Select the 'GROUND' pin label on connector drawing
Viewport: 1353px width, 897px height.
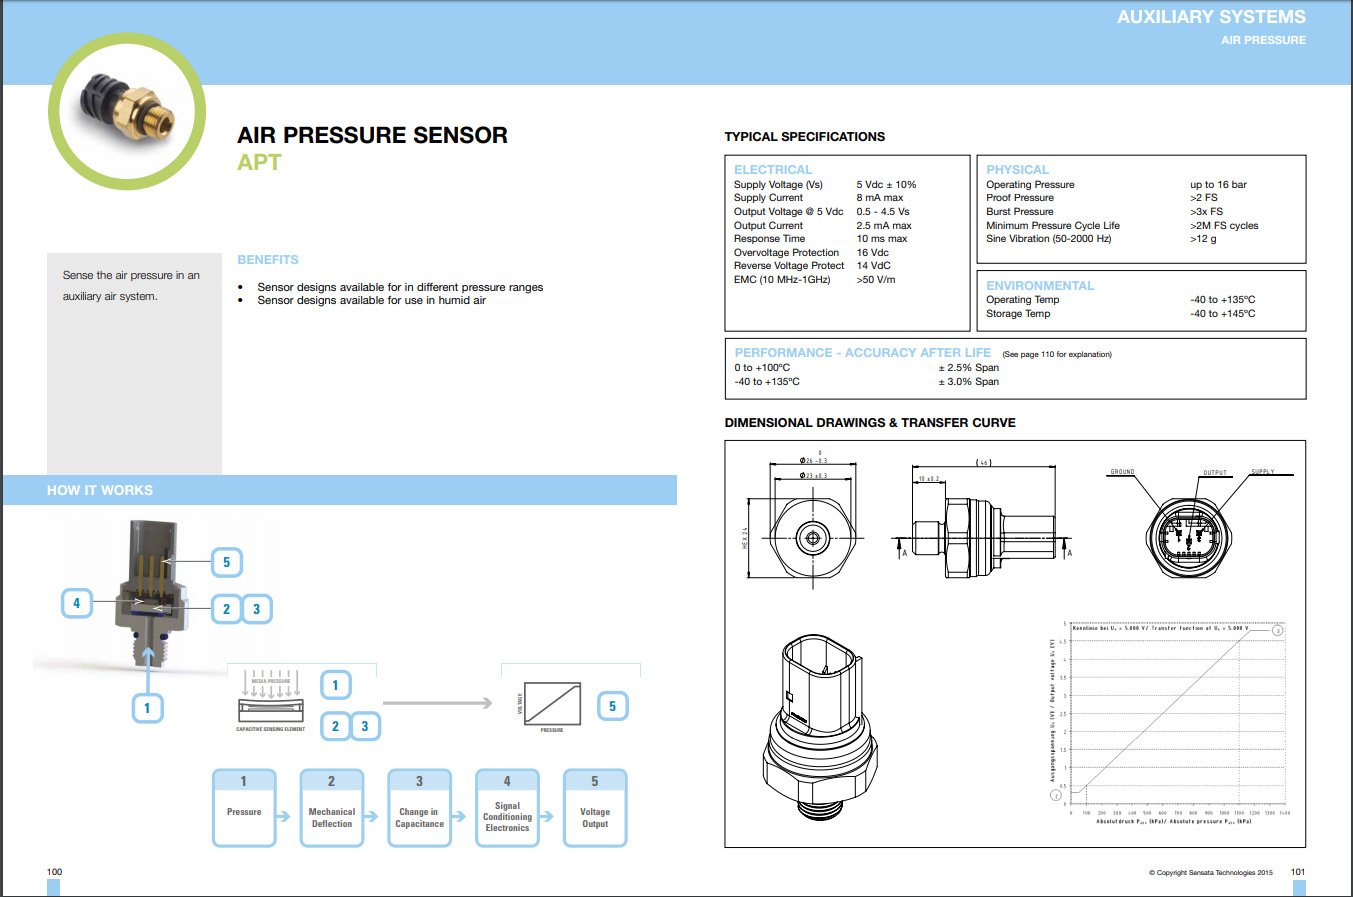click(1122, 472)
